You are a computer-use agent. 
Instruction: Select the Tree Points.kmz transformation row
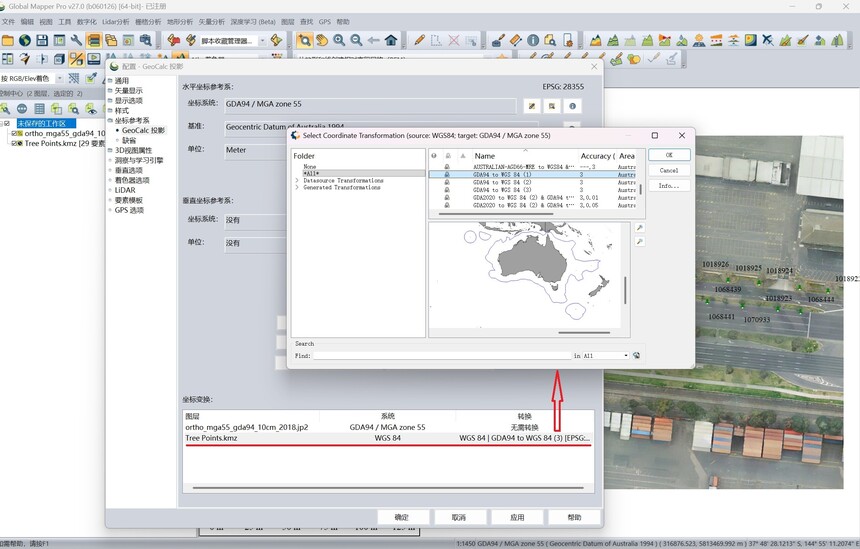(388, 438)
